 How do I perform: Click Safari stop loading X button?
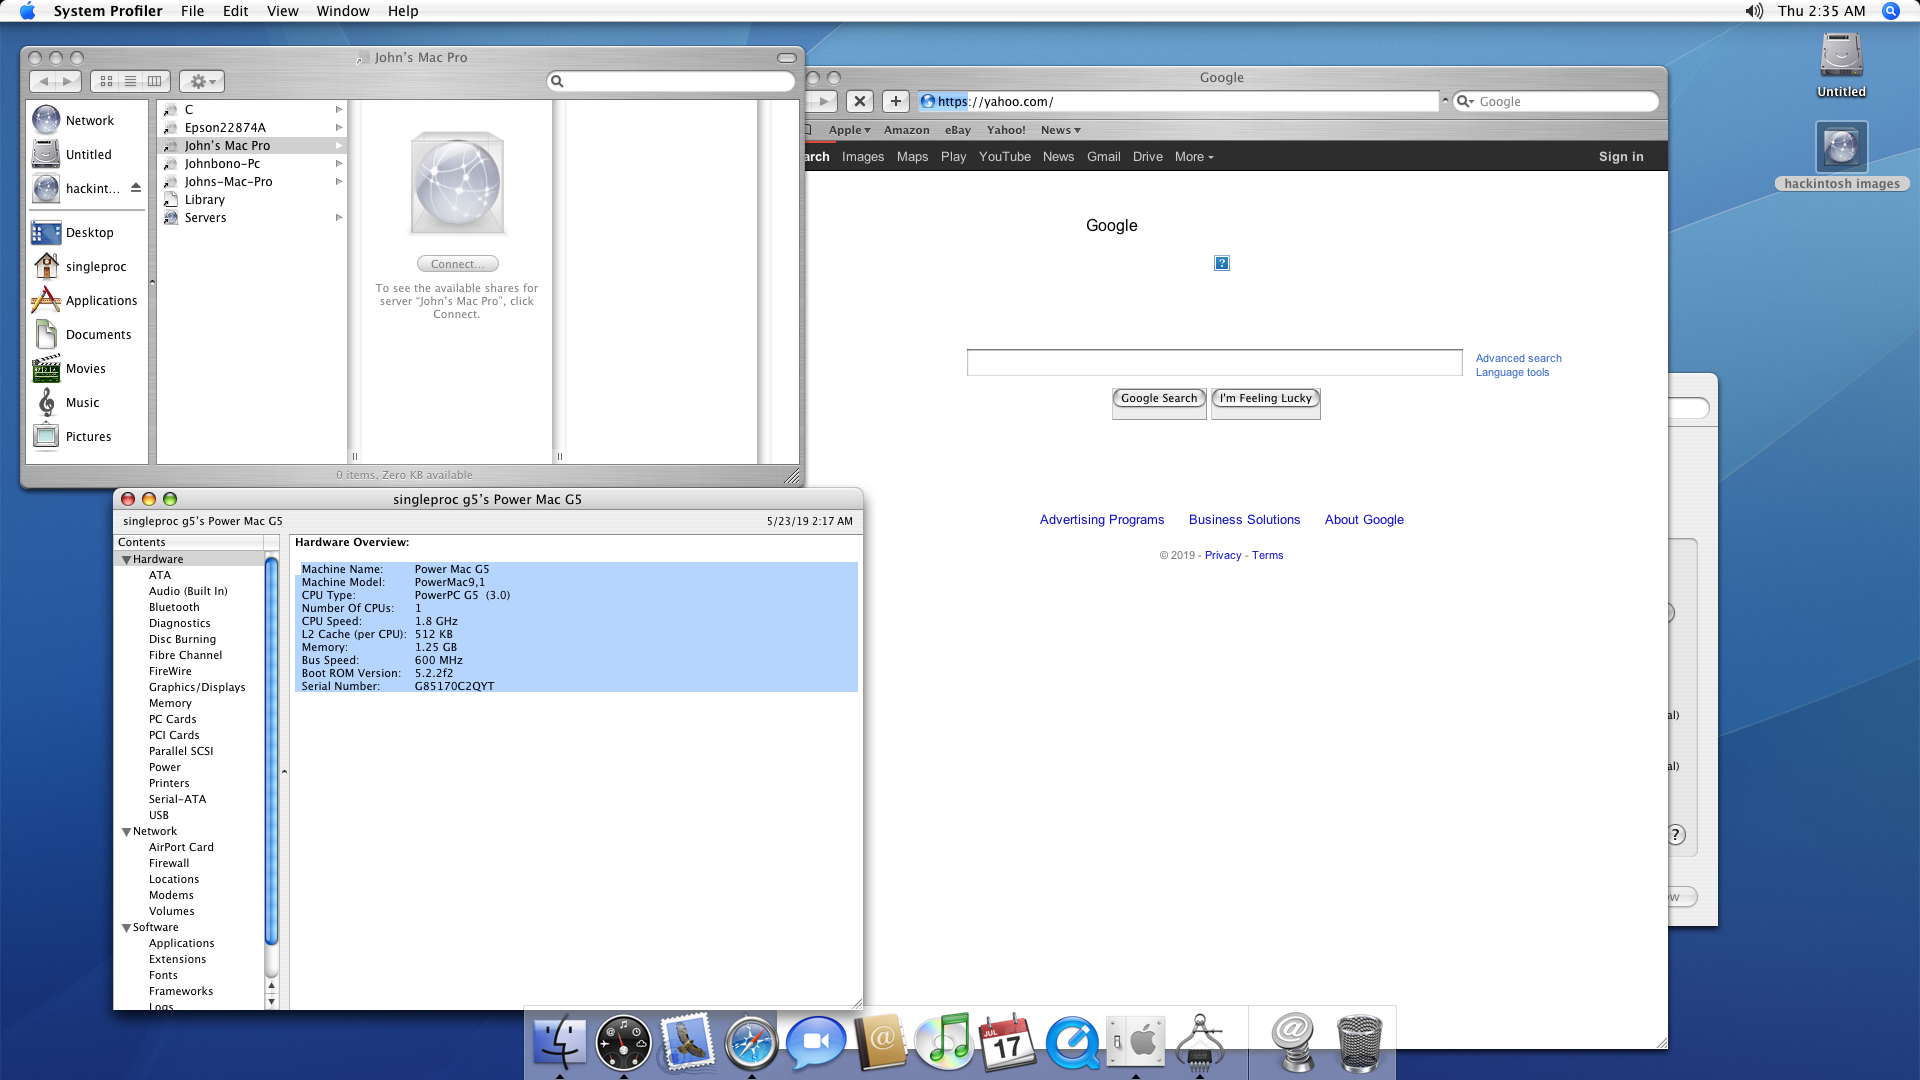pos(860,101)
